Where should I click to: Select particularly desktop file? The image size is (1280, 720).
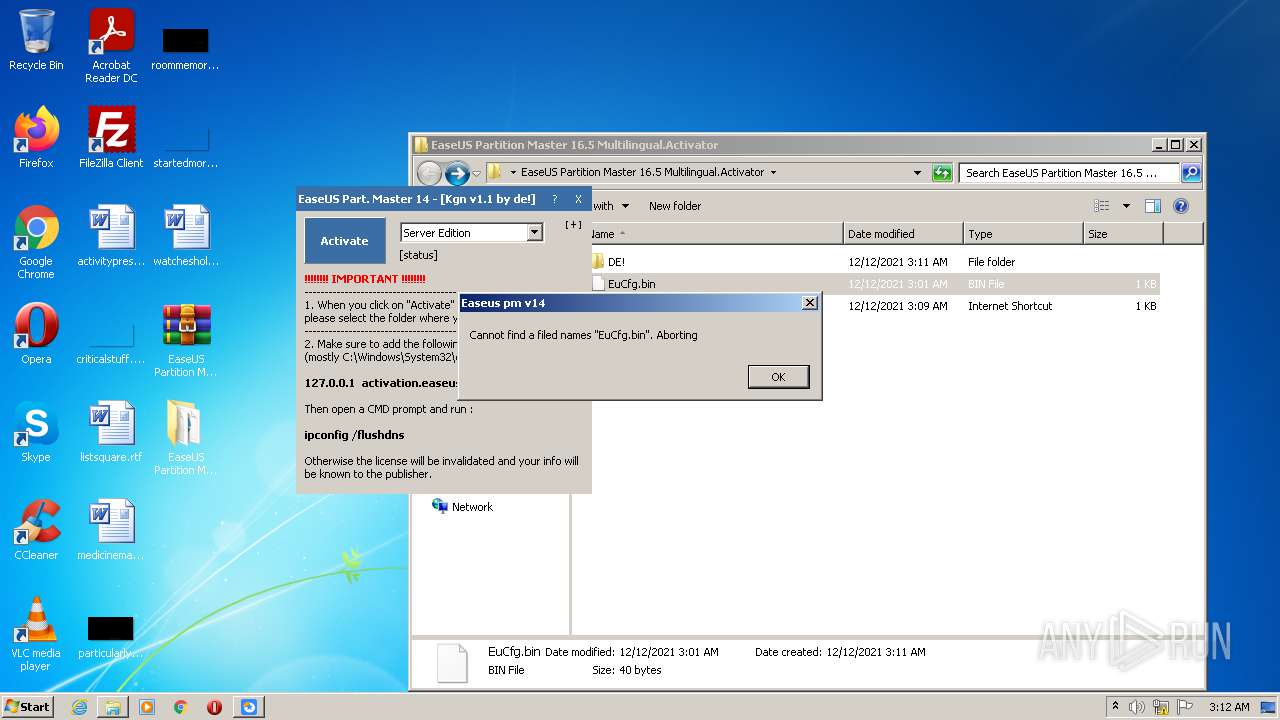[111, 638]
